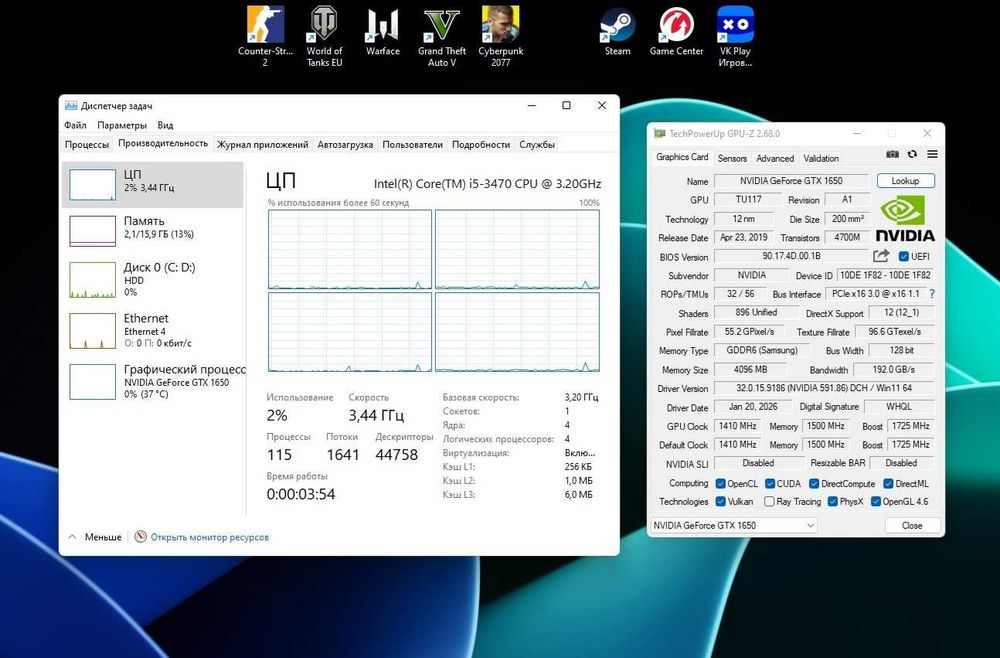Launch Wargaming Game Center icon
The height and width of the screenshot is (658, 1000).
pyautogui.click(x=676, y=31)
